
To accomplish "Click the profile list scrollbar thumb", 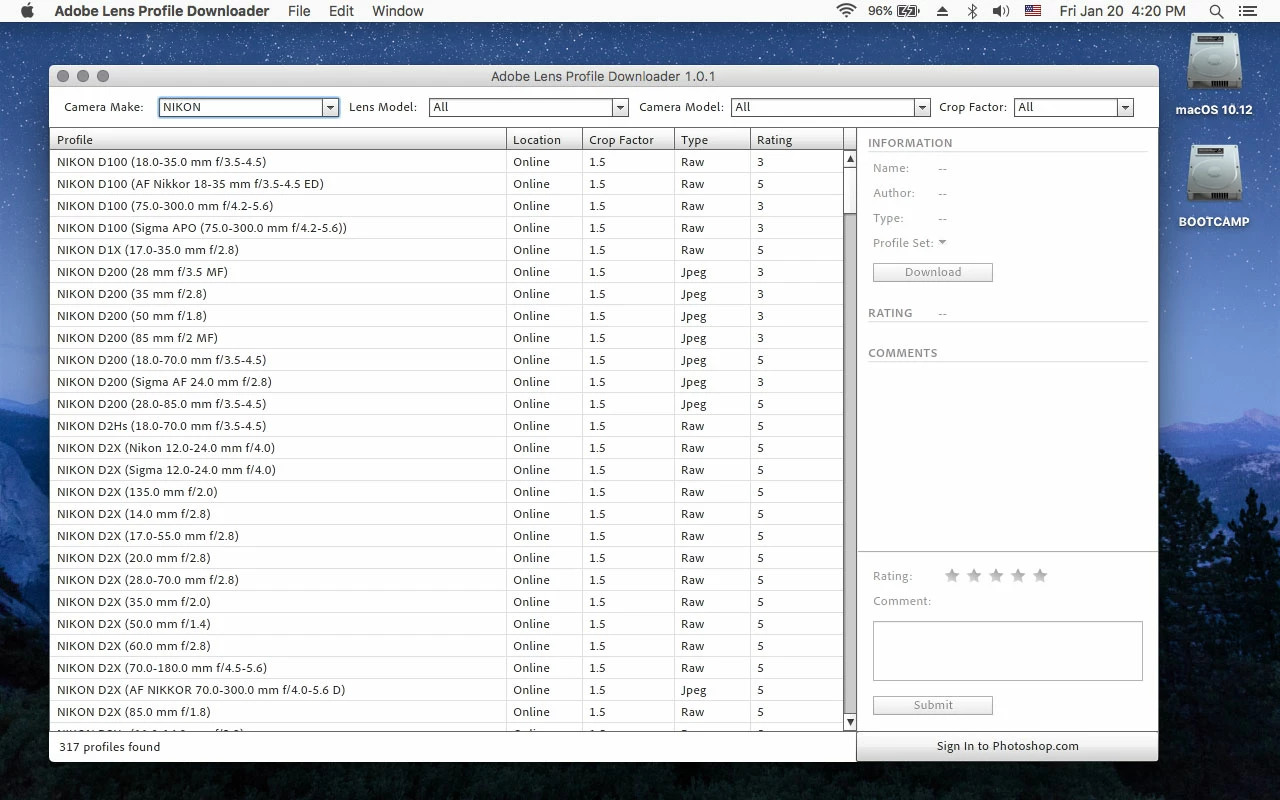I will tap(850, 190).
